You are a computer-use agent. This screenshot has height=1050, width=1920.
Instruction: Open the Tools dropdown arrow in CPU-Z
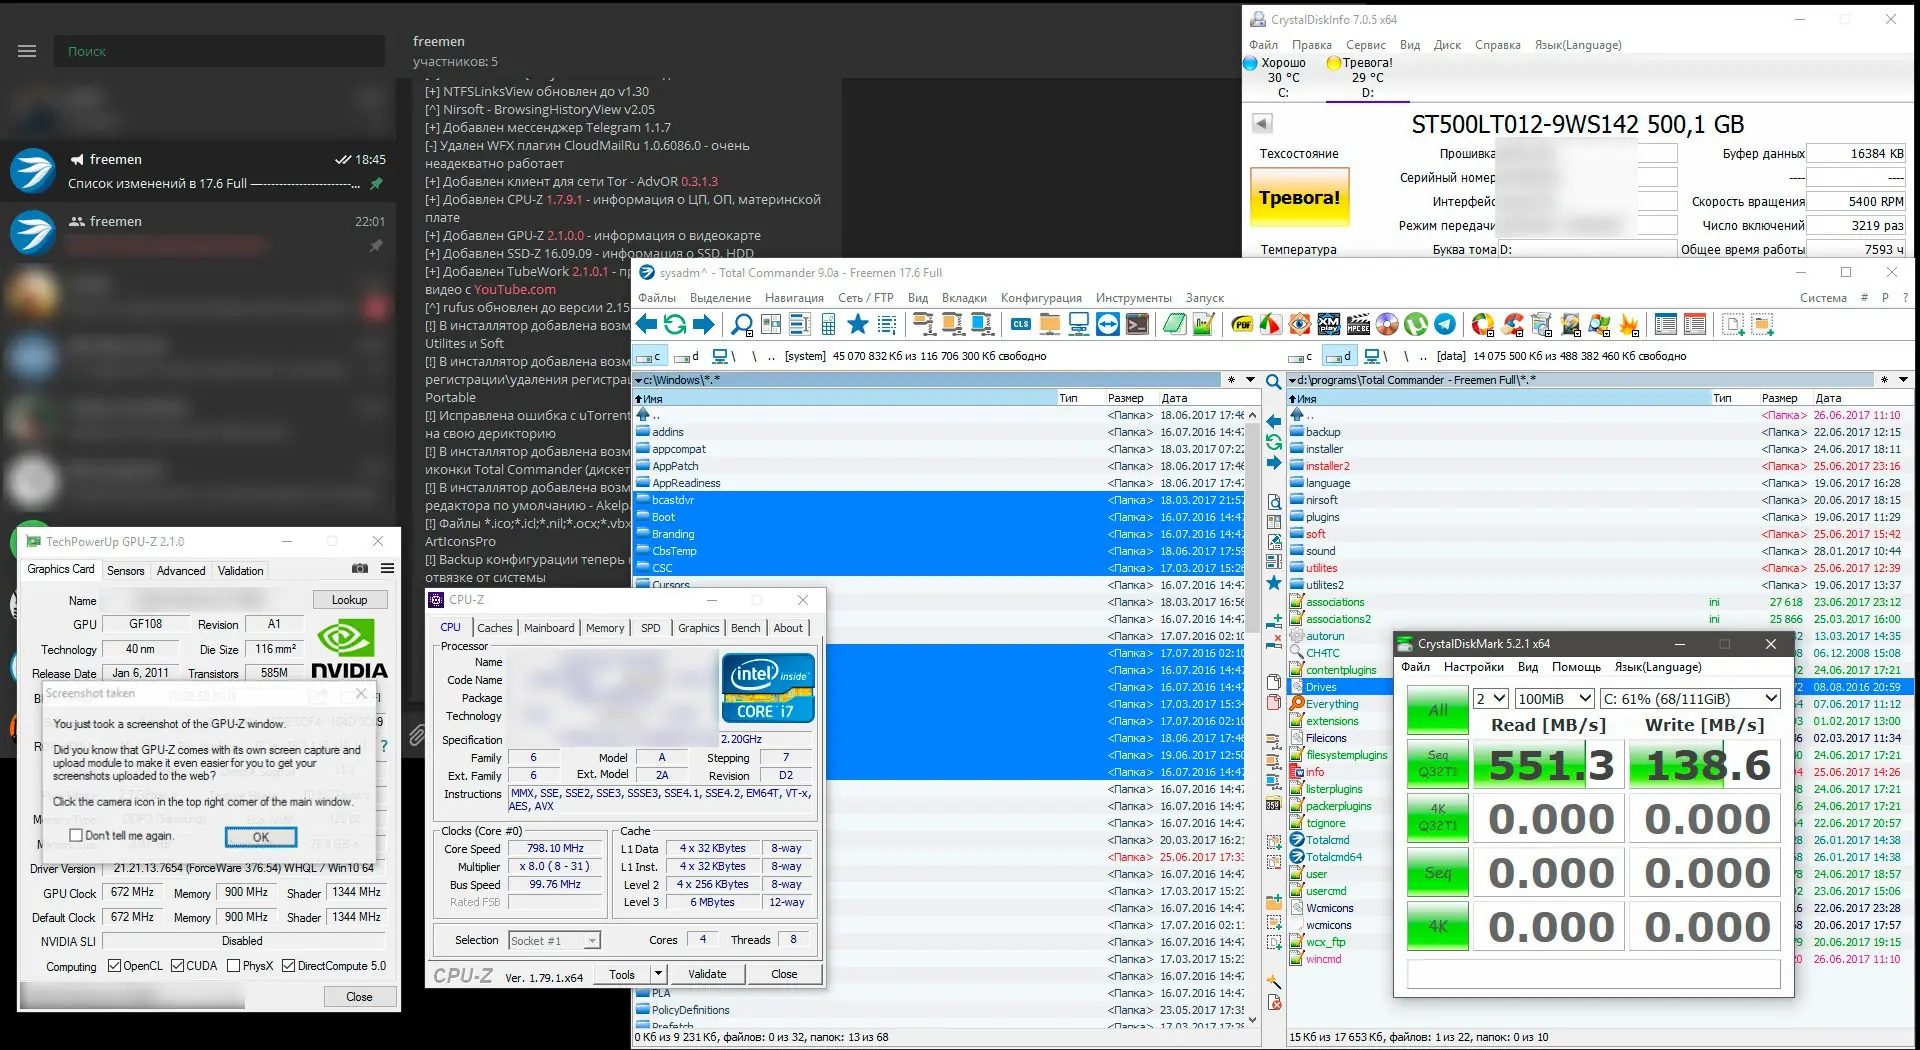point(658,974)
